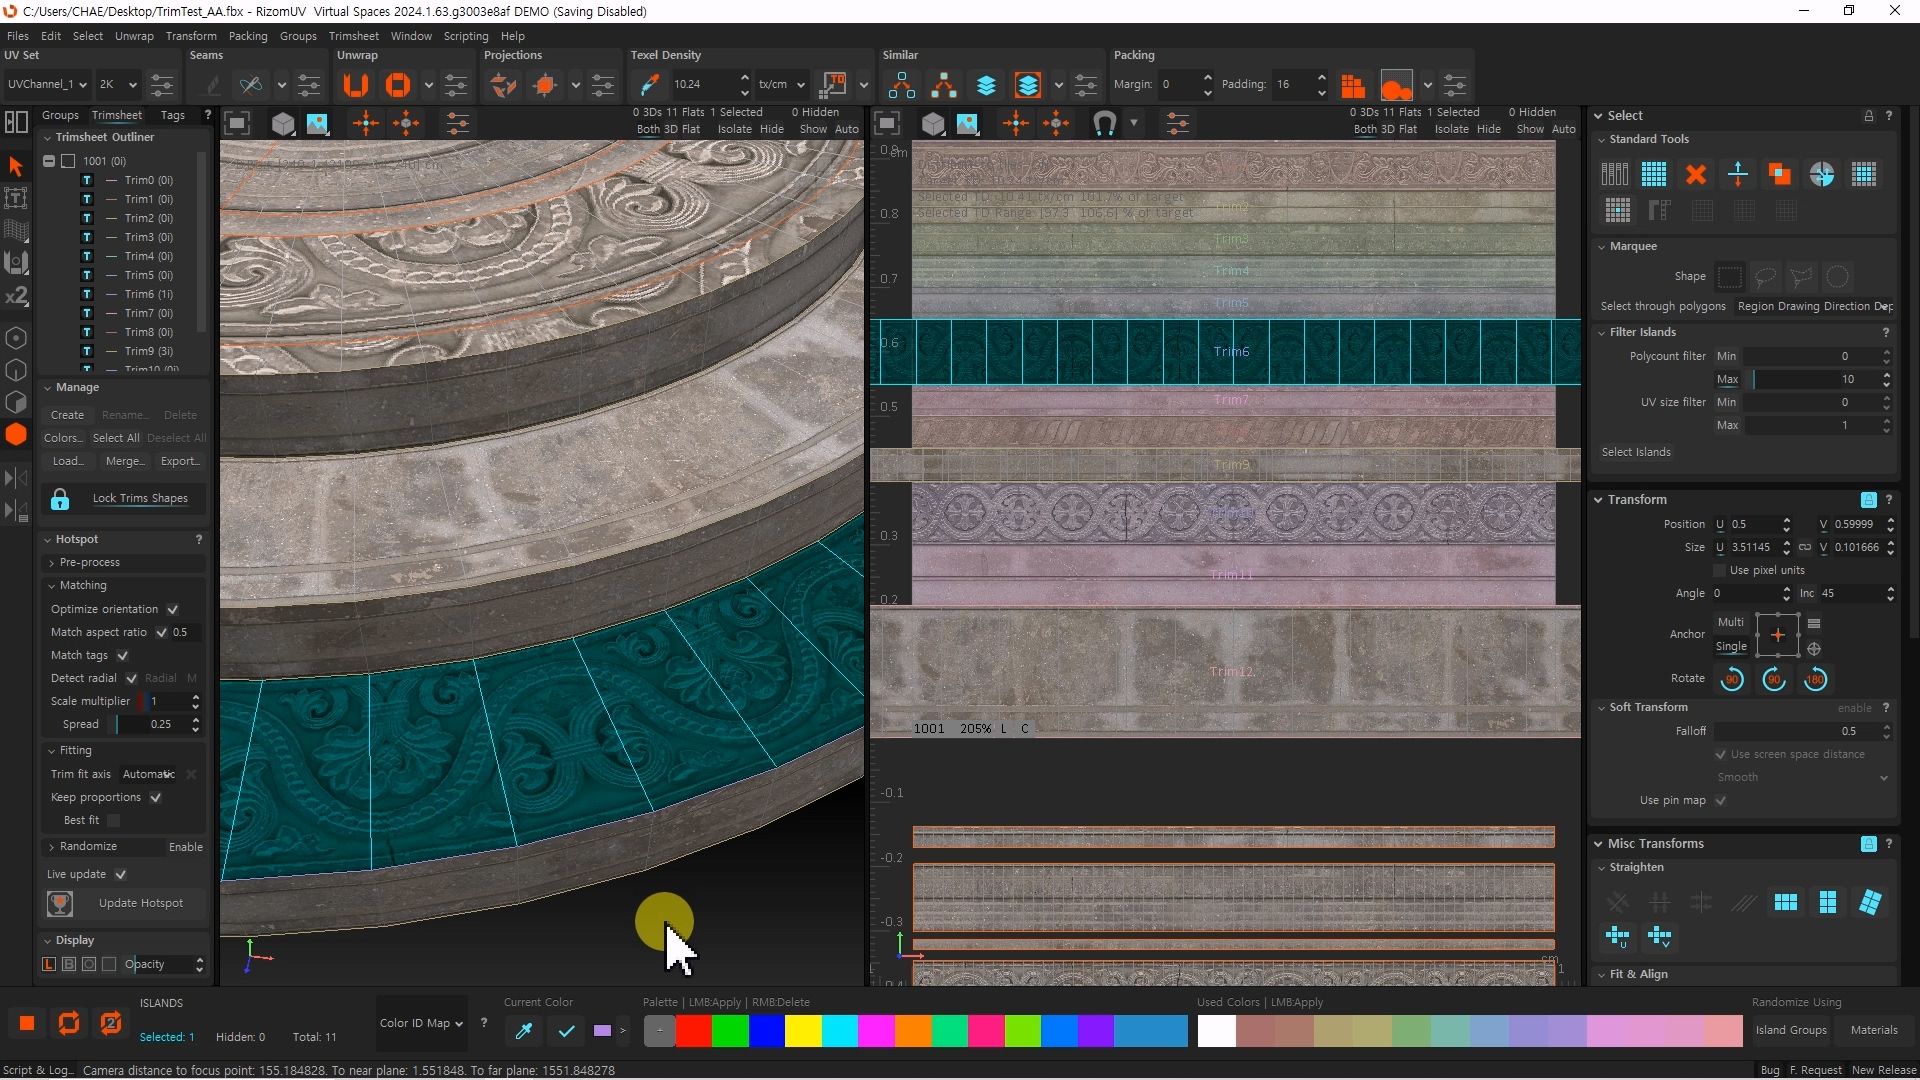
Task: Click the red X icon in Standard Tools
Action: coord(1696,175)
